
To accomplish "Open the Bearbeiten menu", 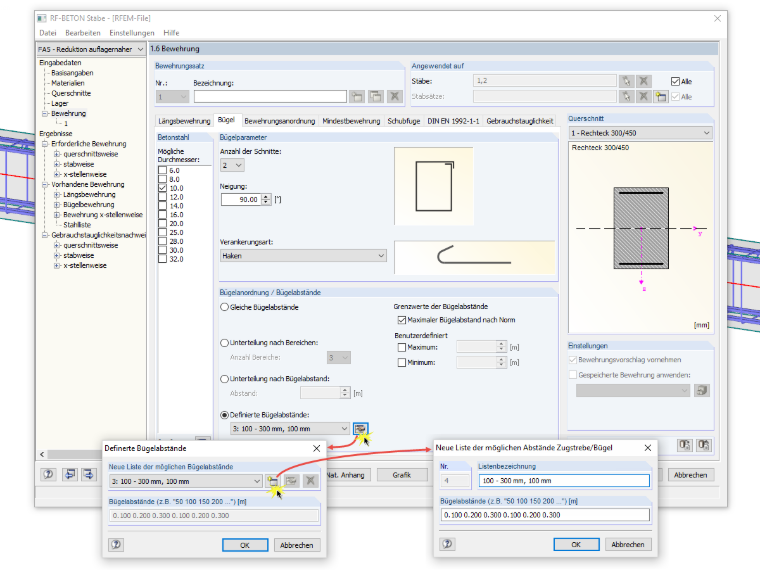I will click(83, 33).
